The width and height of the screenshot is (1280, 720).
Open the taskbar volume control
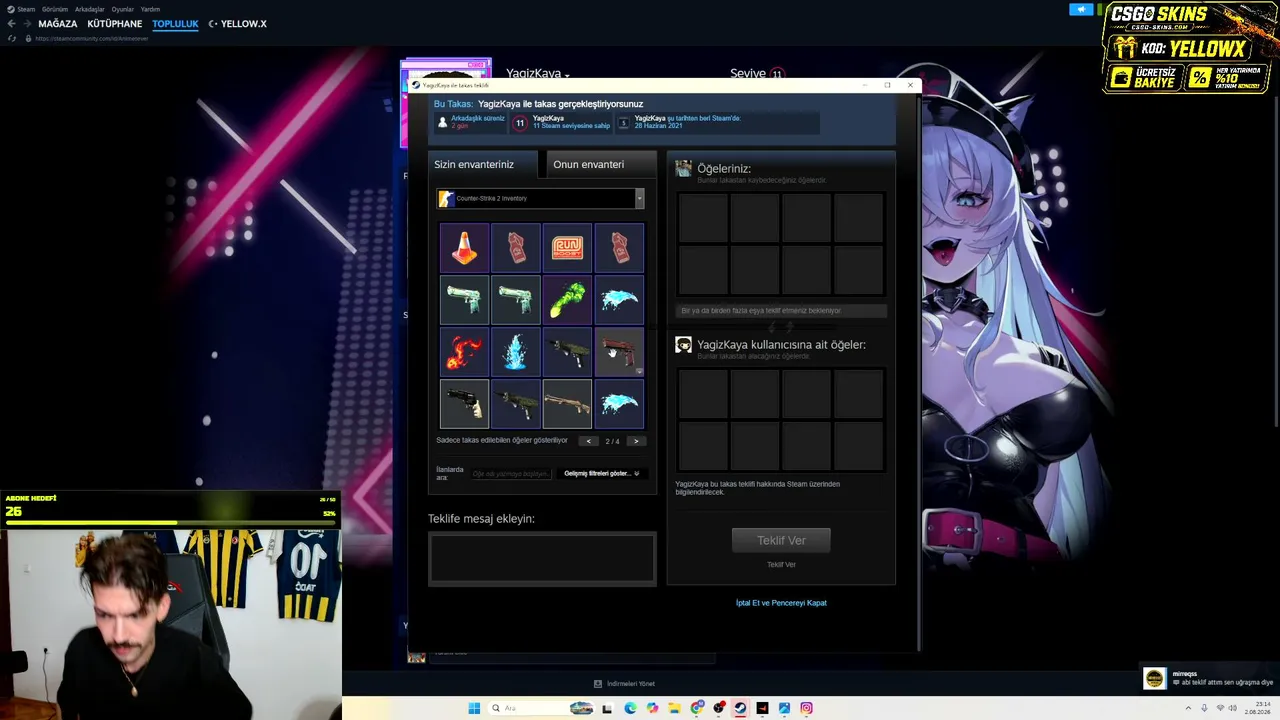click(x=1235, y=708)
